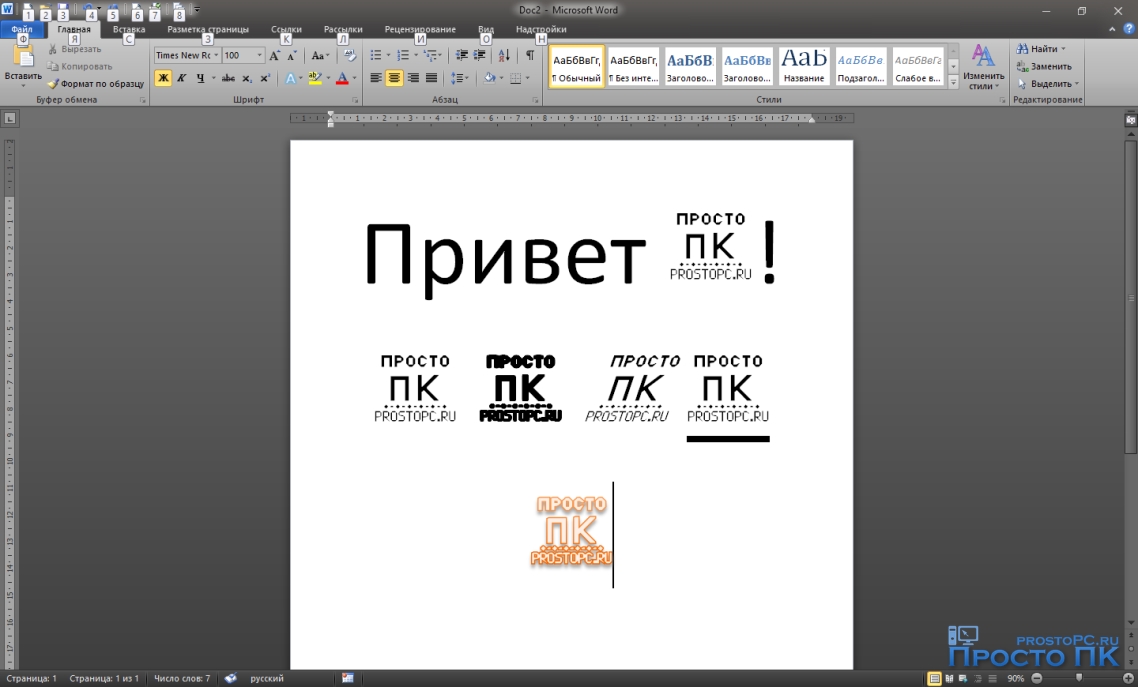The width and height of the screenshot is (1138, 687).
Task: Open the font name dropdown (Times New Roman)
Action: click(x=216, y=55)
